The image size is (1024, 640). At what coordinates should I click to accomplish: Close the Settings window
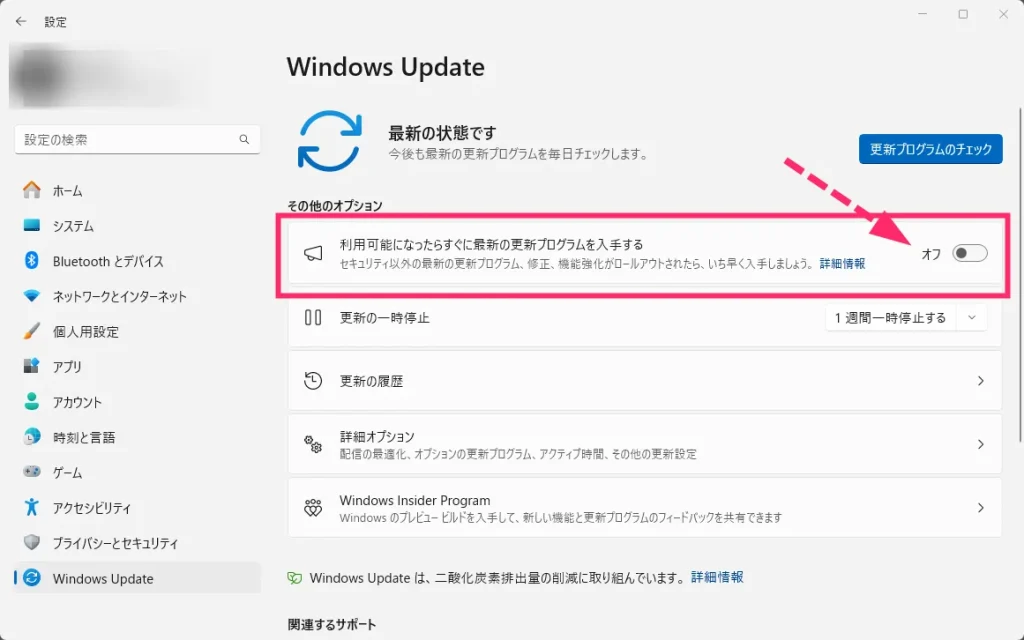pos(1004,14)
